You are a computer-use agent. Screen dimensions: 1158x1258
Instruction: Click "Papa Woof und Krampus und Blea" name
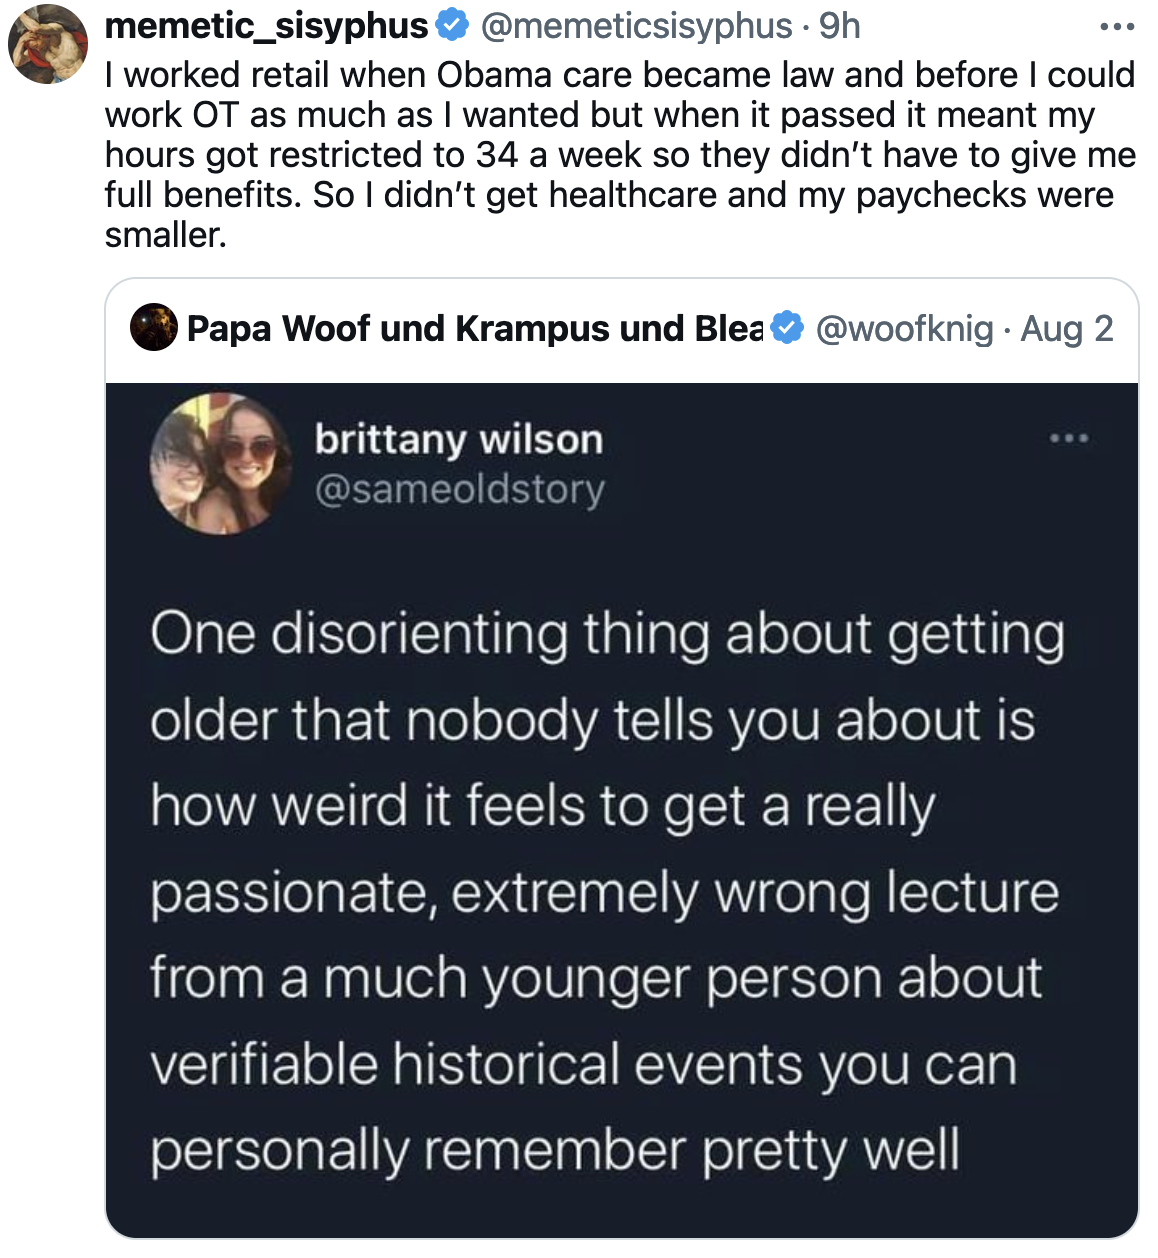pyautogui.click(x=475, y=328)
